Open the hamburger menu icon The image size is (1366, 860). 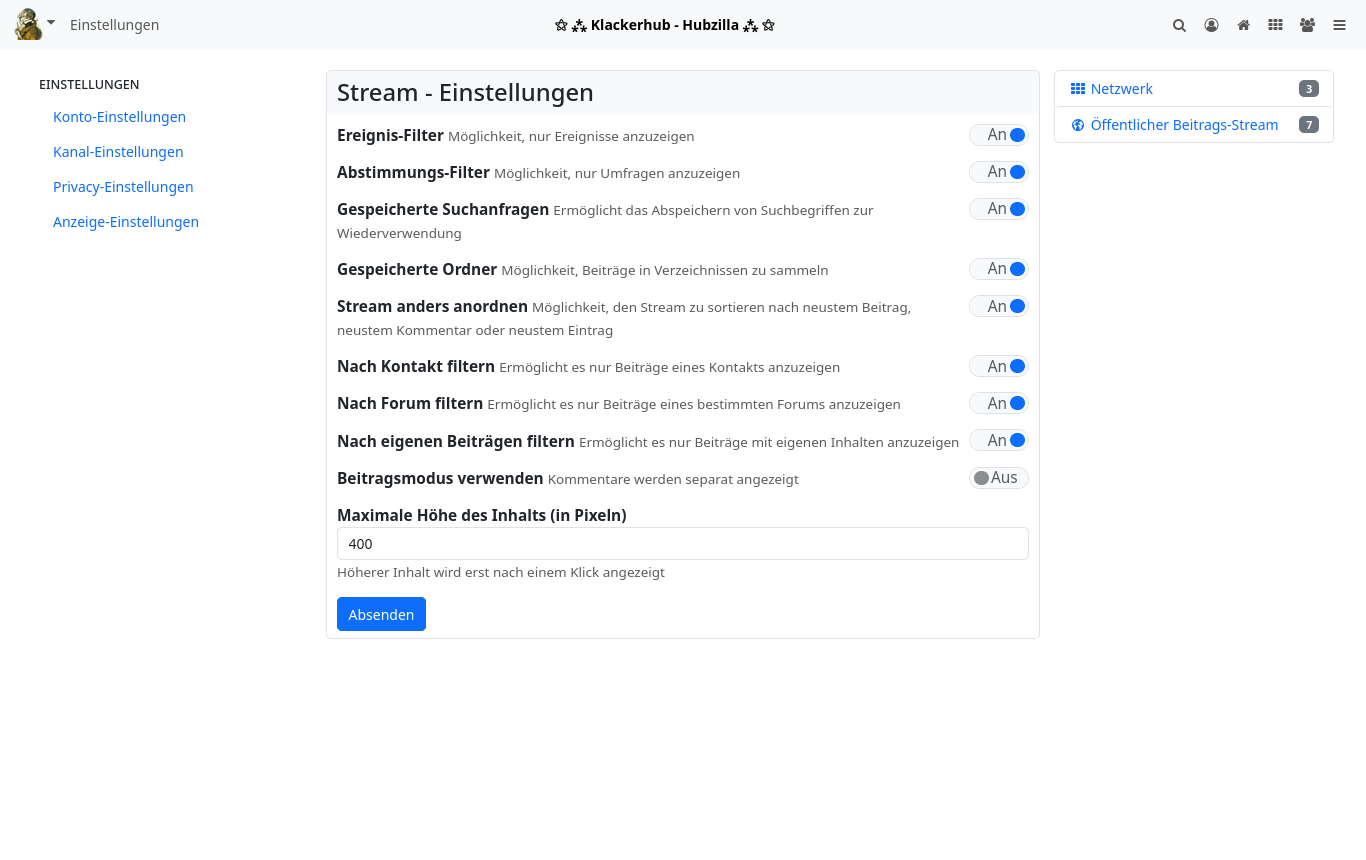[1339, 25]
